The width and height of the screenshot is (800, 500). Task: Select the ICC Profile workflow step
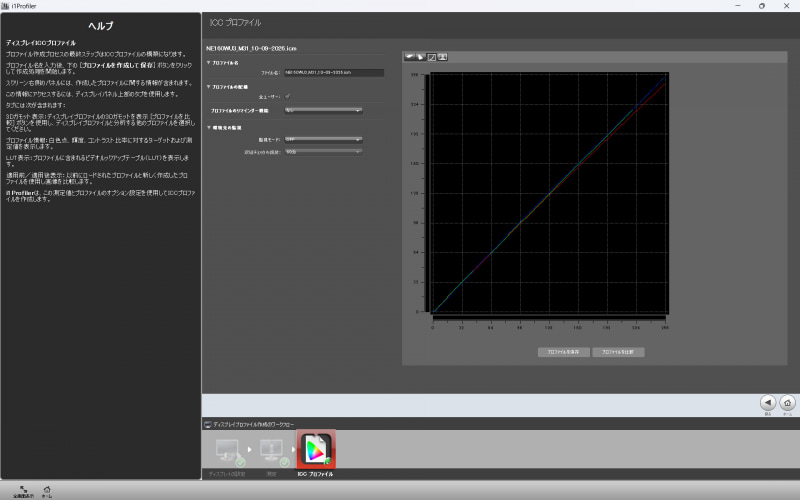click(316, 449)
